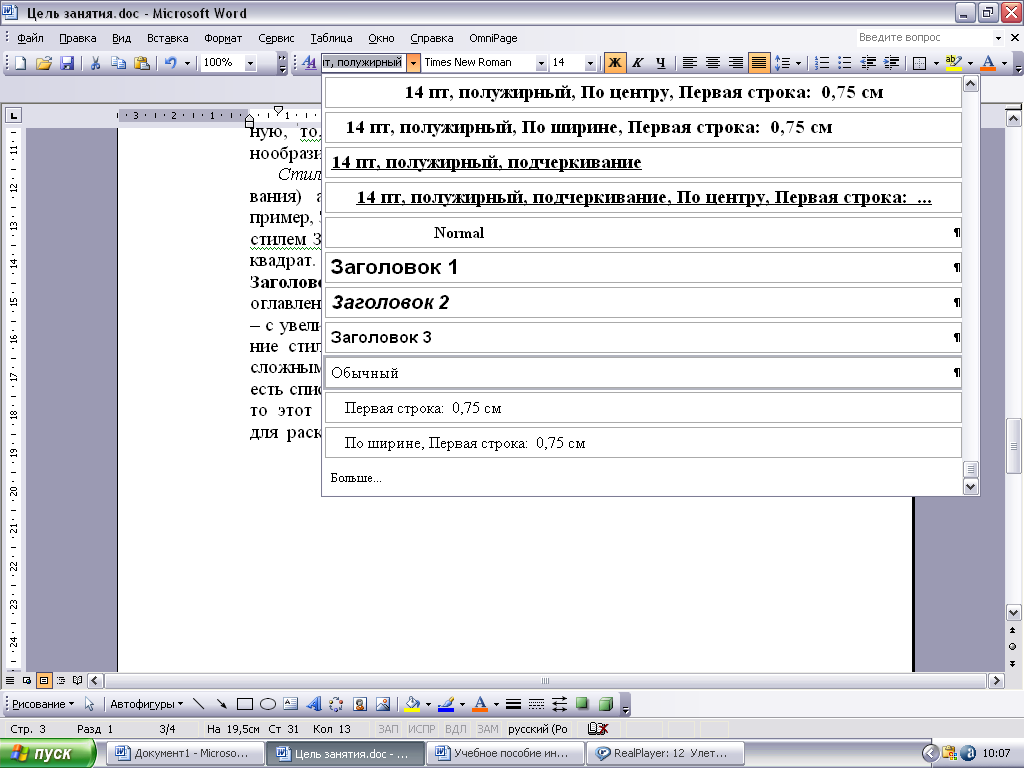Open highlight color dropdown arrow
This screenshot has width=1024, height=768.
coord(970,63)
